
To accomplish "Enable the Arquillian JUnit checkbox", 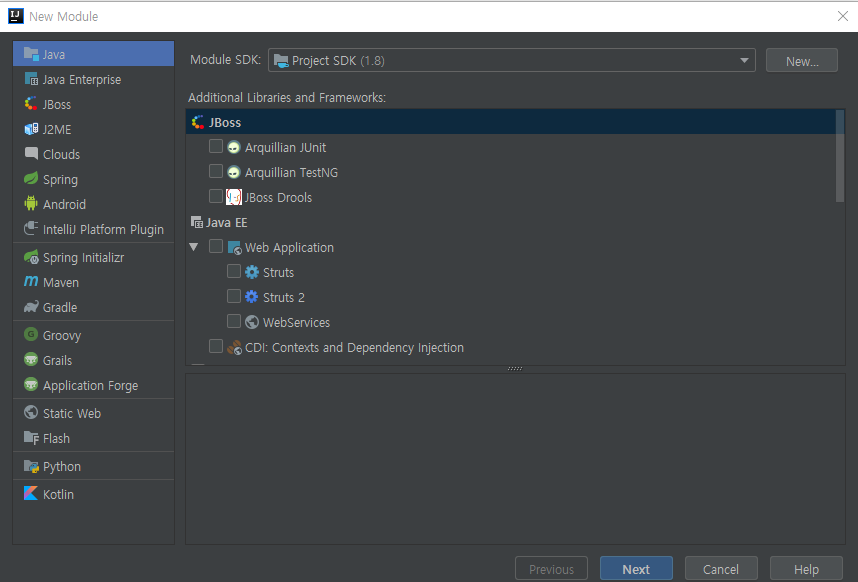I will (x=216, y=147).
